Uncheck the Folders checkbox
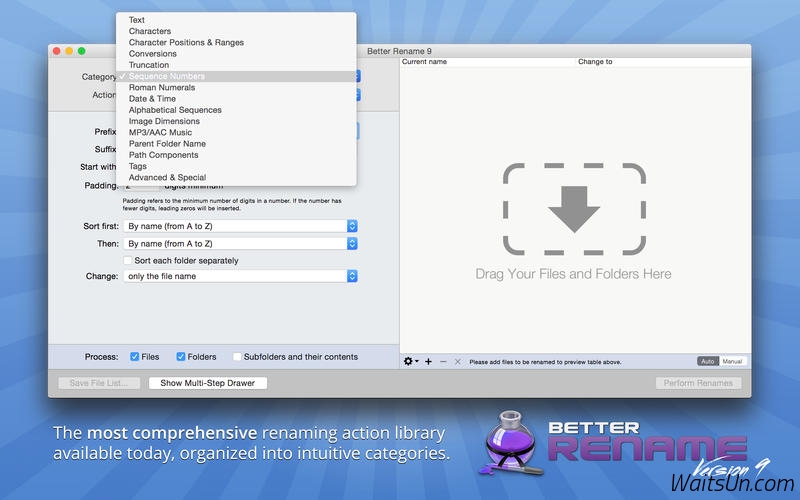The image size is (800, 500). 181,357
